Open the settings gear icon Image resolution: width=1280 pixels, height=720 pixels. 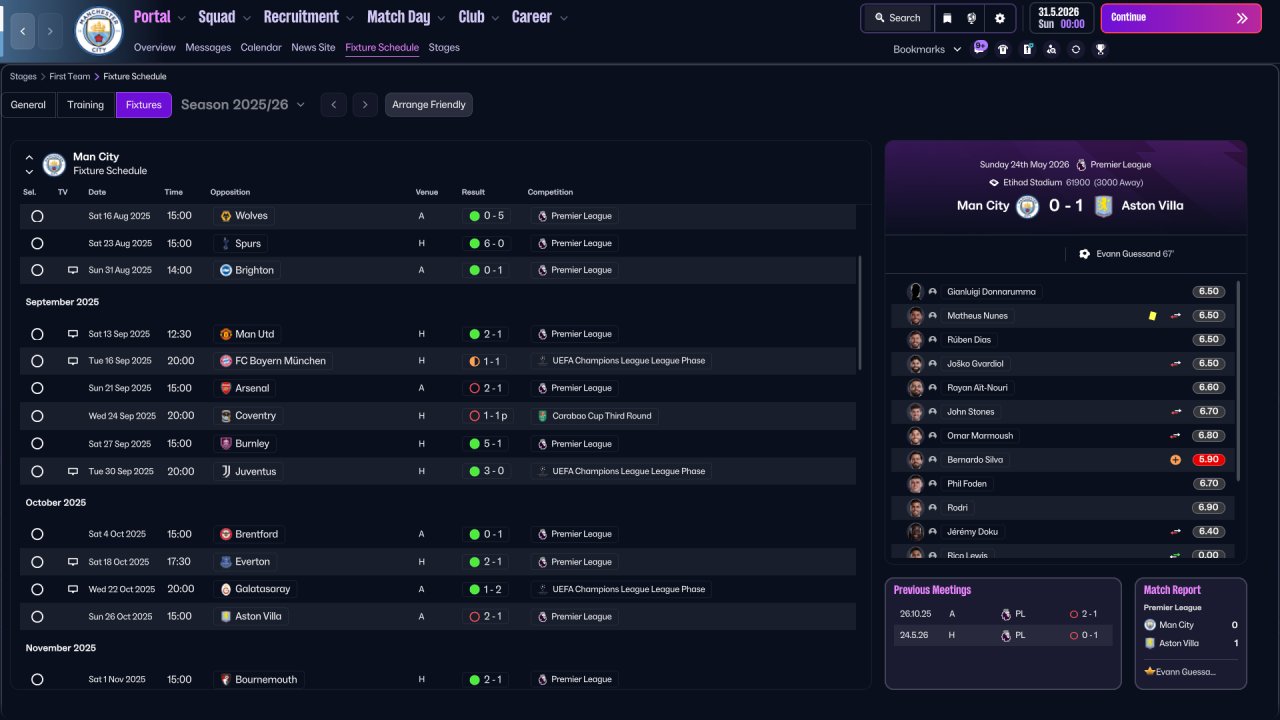pyautogui.click(x=999, y=18)
